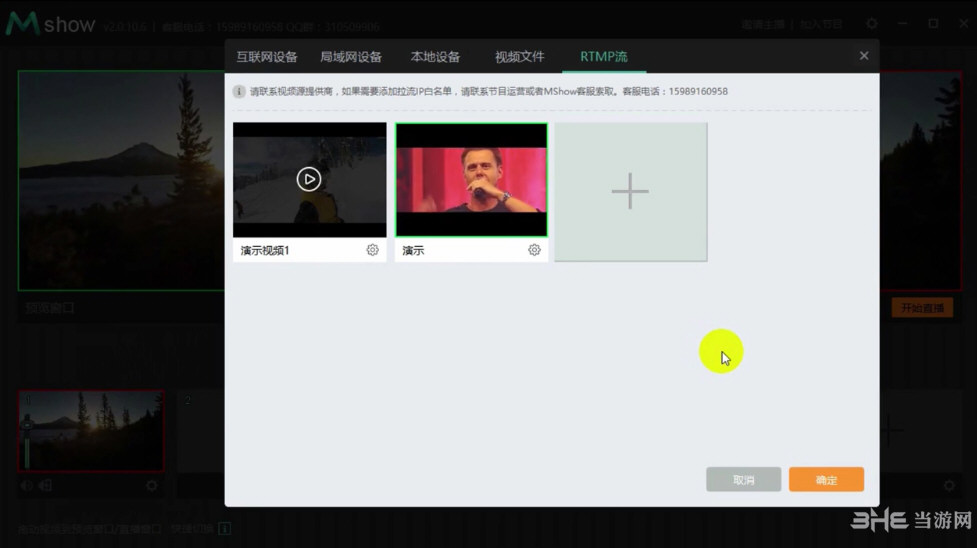
Task: Select source slot 1 thumbnail in main window
Action: 91,431
